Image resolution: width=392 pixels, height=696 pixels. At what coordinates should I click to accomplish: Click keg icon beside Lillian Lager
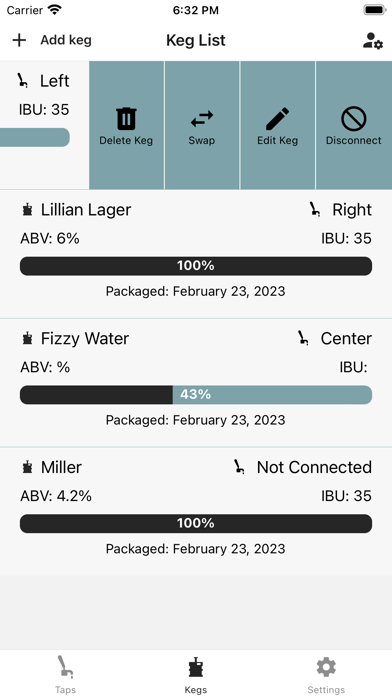tap(28, 210)
